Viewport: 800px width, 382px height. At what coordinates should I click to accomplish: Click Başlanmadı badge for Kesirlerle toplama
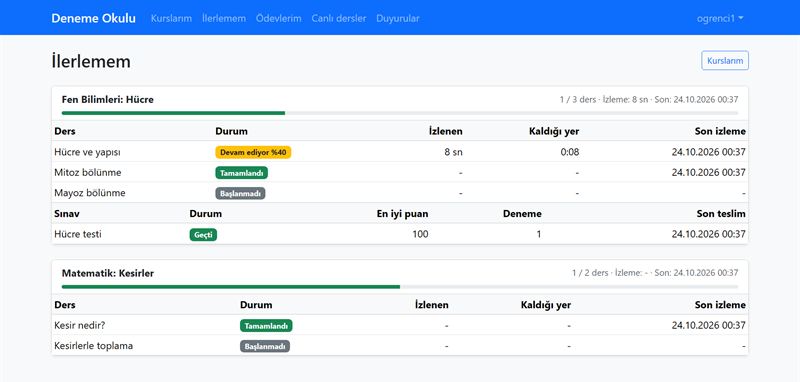pyautogui.click(x=265, y=346)
